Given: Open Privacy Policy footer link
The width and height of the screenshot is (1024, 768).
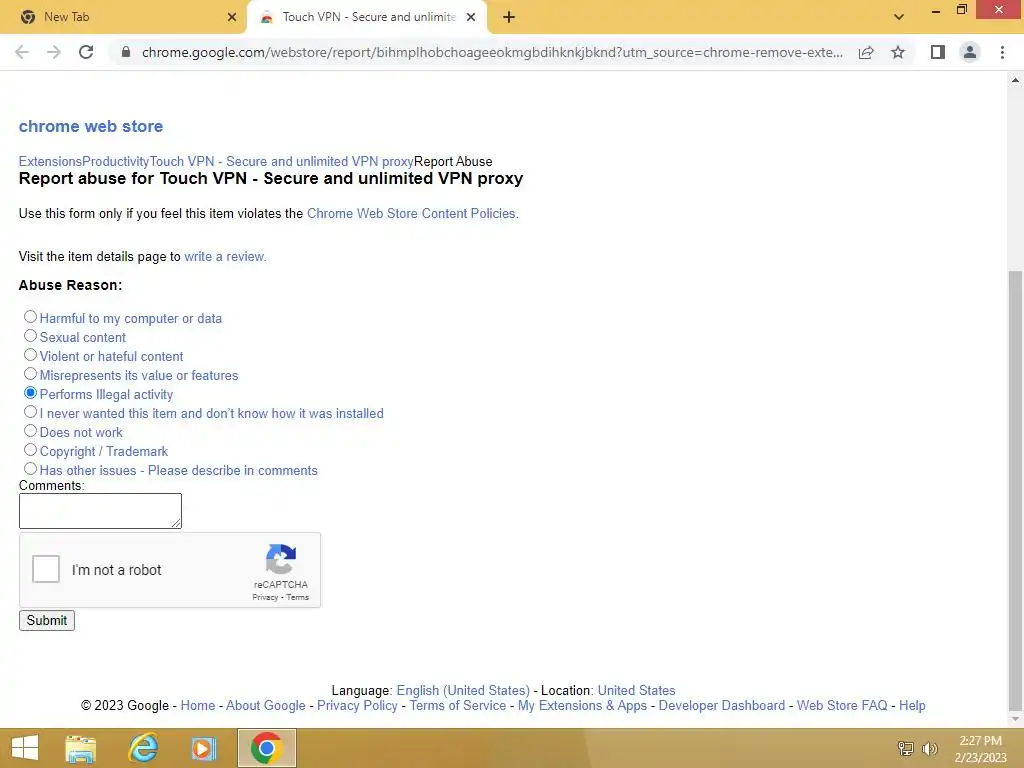Looking at the screenshot, I should 357,705.
